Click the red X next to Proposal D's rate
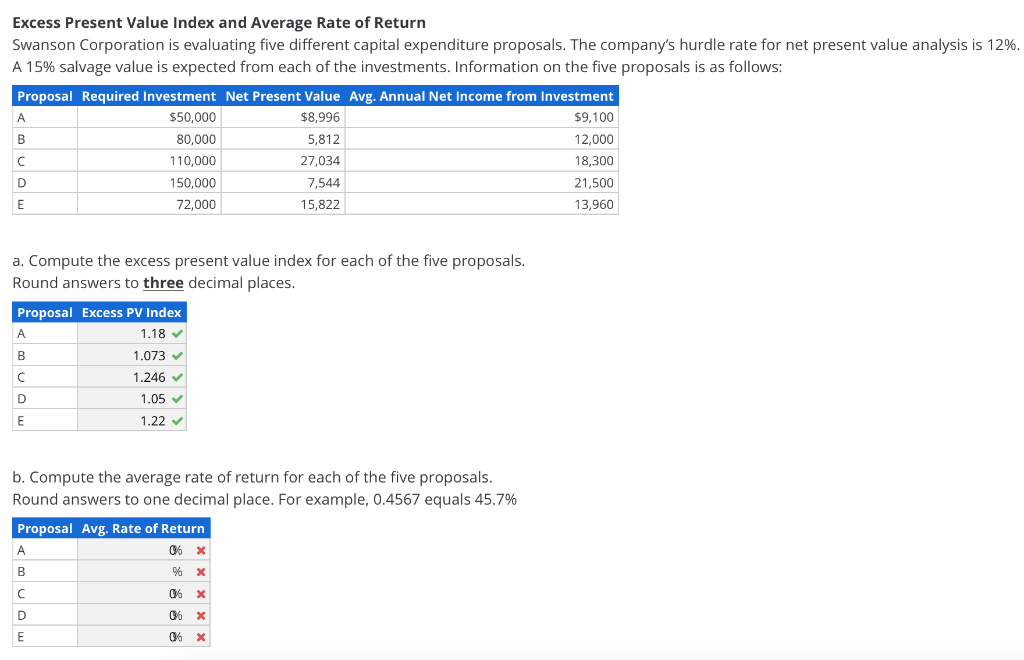1024x660 pixels. tap(198, 615)
